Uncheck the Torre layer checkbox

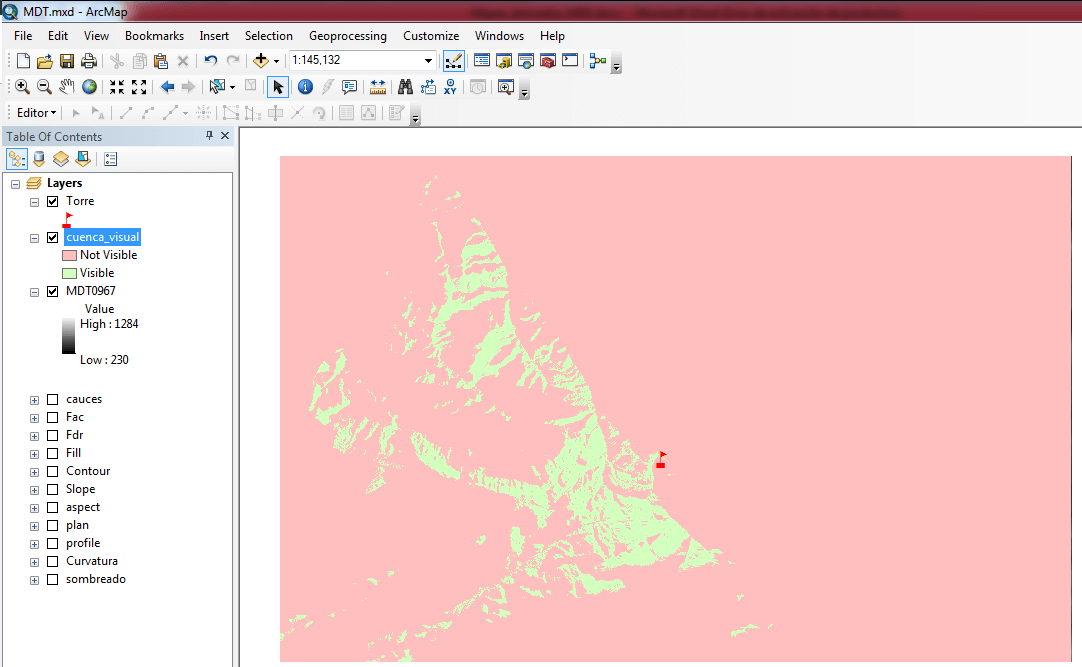[53, 201]
